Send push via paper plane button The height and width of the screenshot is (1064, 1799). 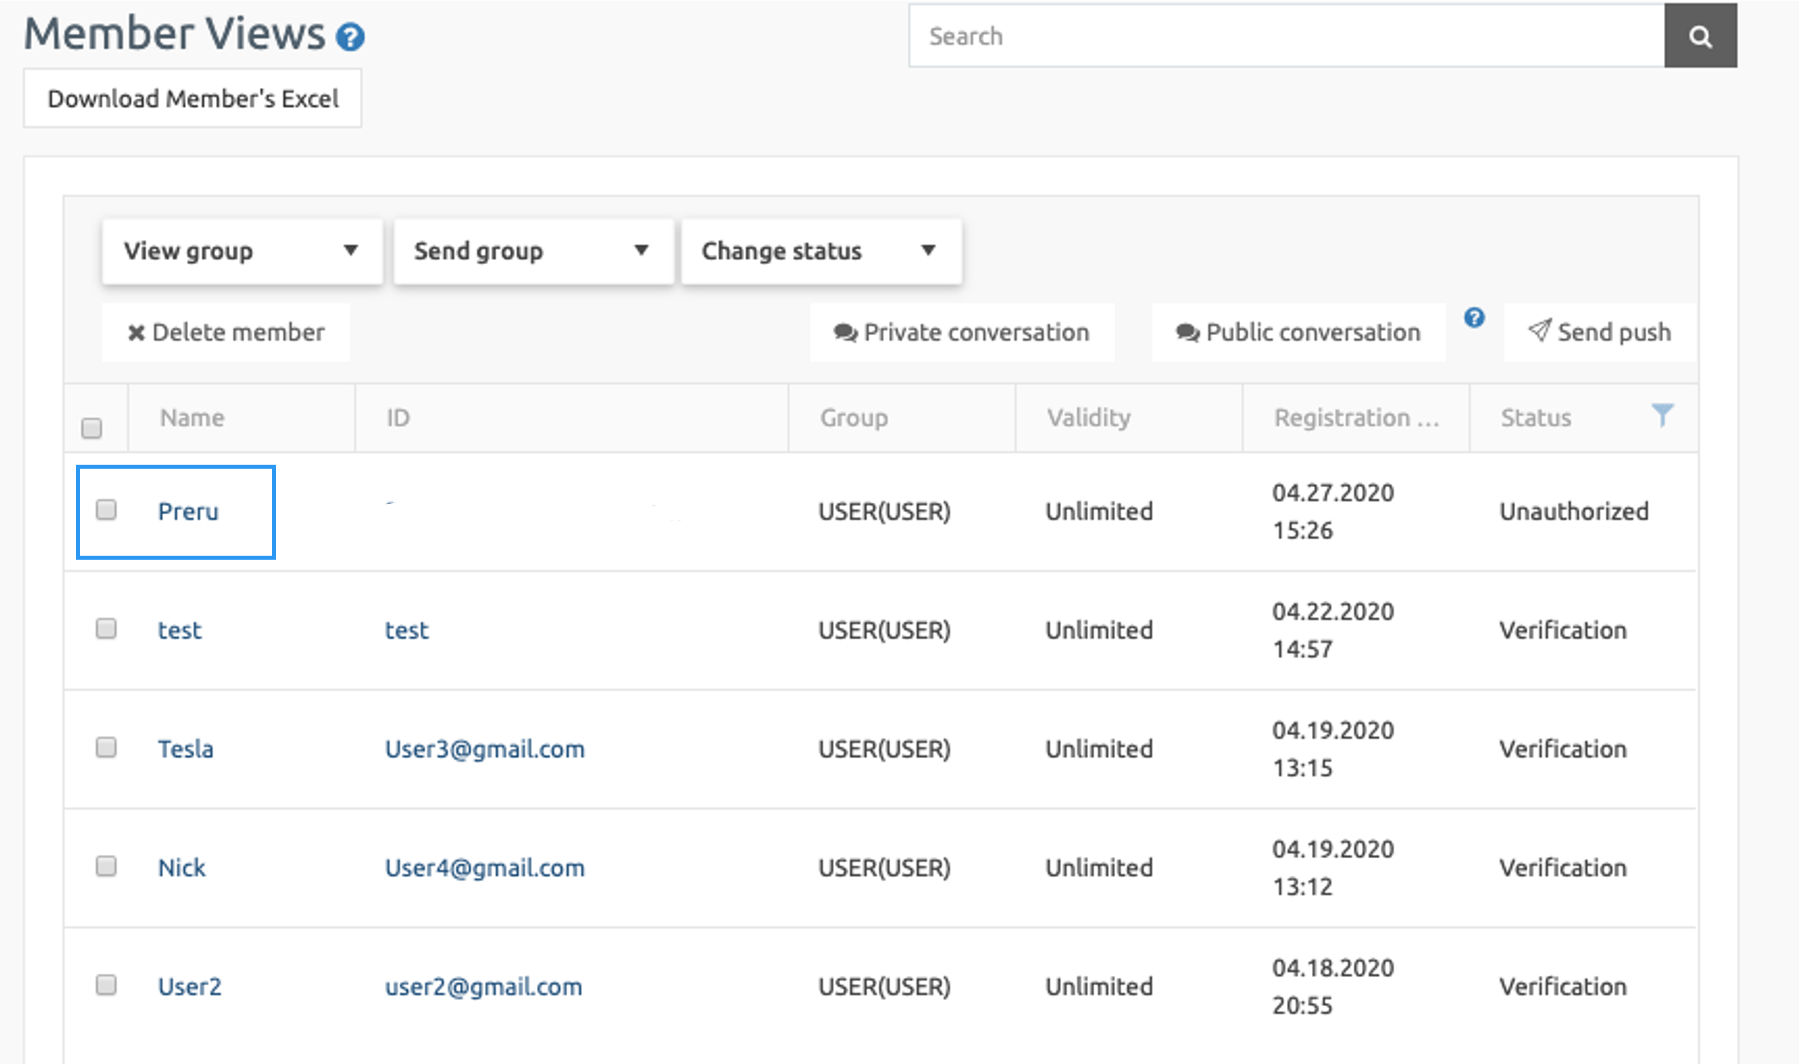[1599, 332]
